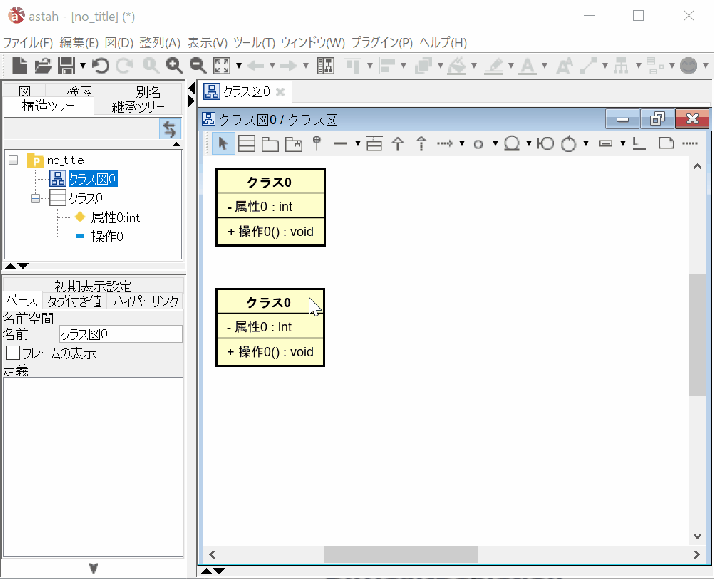This screenshot has height=579, width=714.
Task: Pick the Subsystem creation tool
Action: [294, 144]
